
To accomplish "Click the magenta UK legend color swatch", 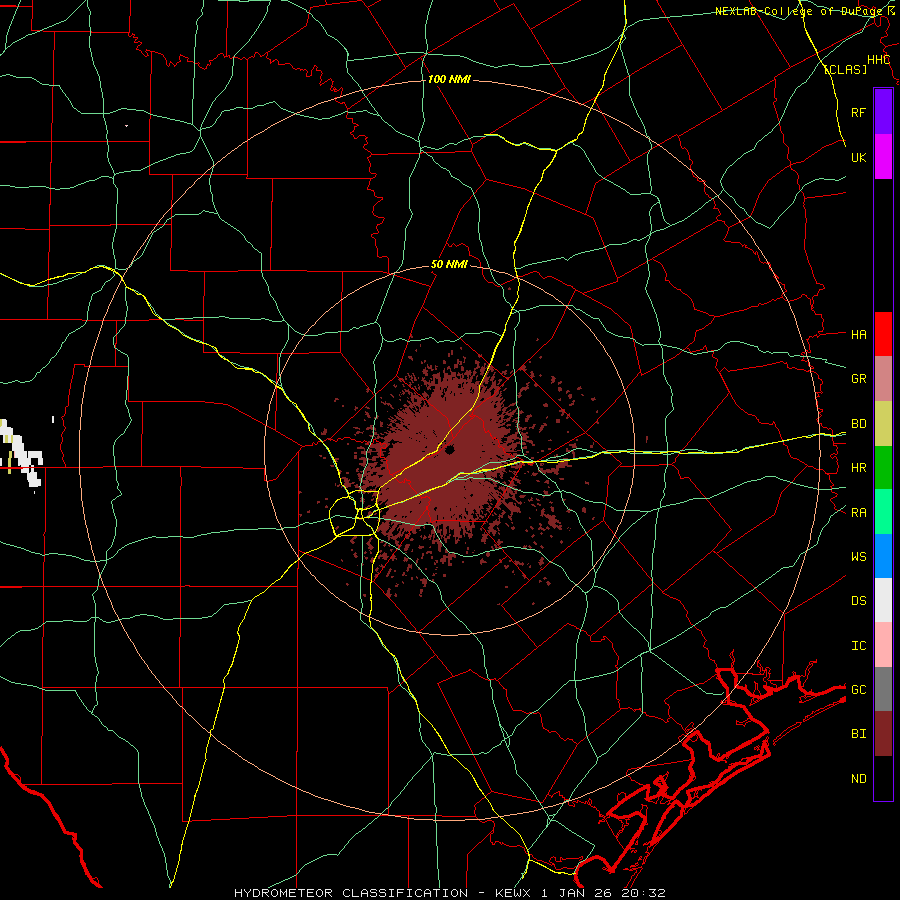I will pos(883,157).
